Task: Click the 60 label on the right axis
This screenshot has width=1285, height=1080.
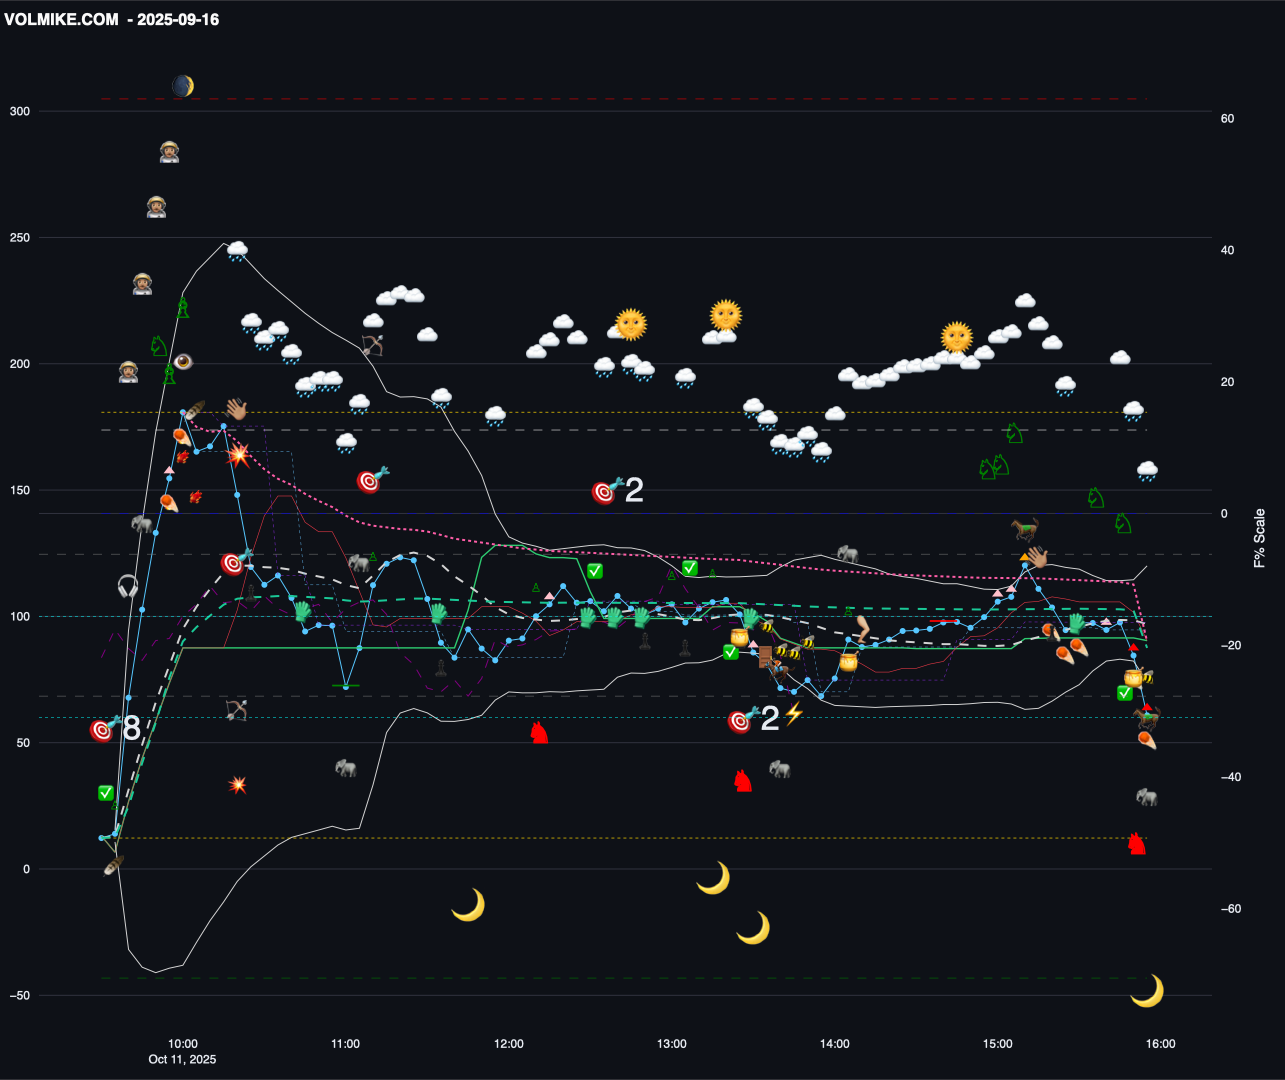Action: pyautogui.click(x=1227, y=118)
